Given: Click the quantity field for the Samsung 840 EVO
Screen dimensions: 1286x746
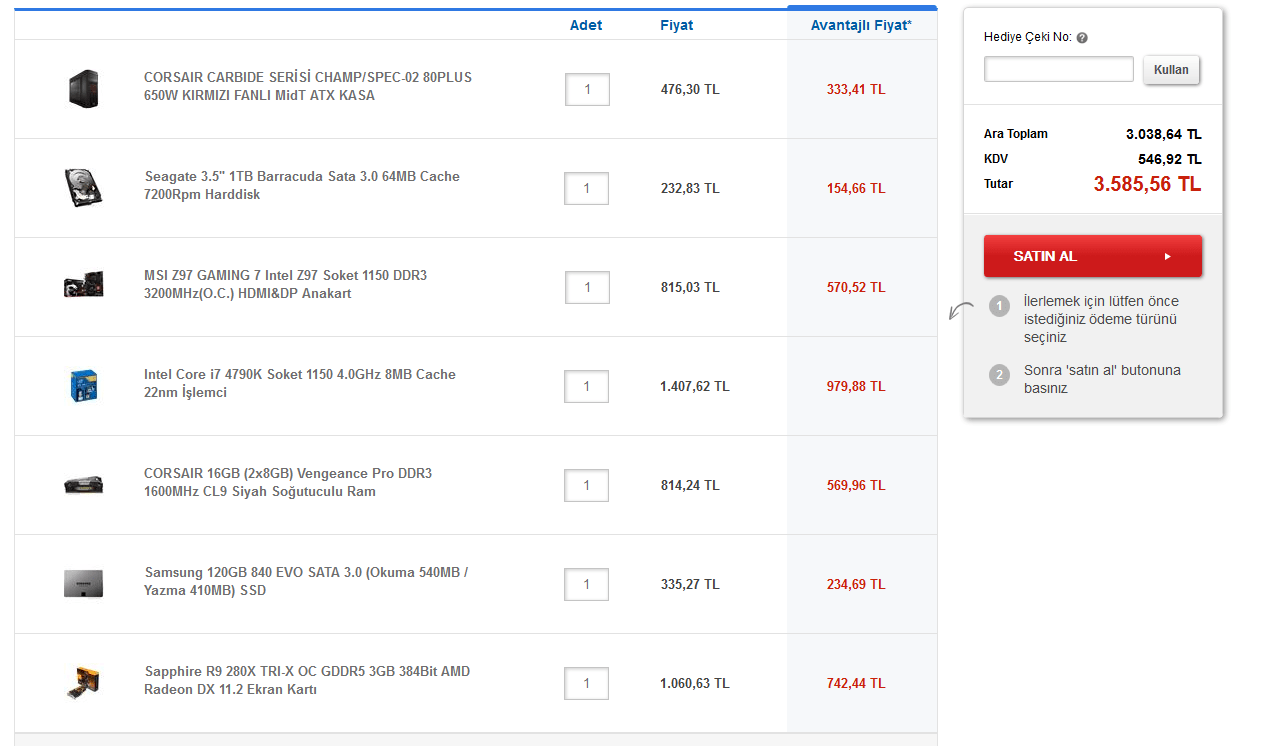Looking at the screenshot, I should (x=587, y=584).
